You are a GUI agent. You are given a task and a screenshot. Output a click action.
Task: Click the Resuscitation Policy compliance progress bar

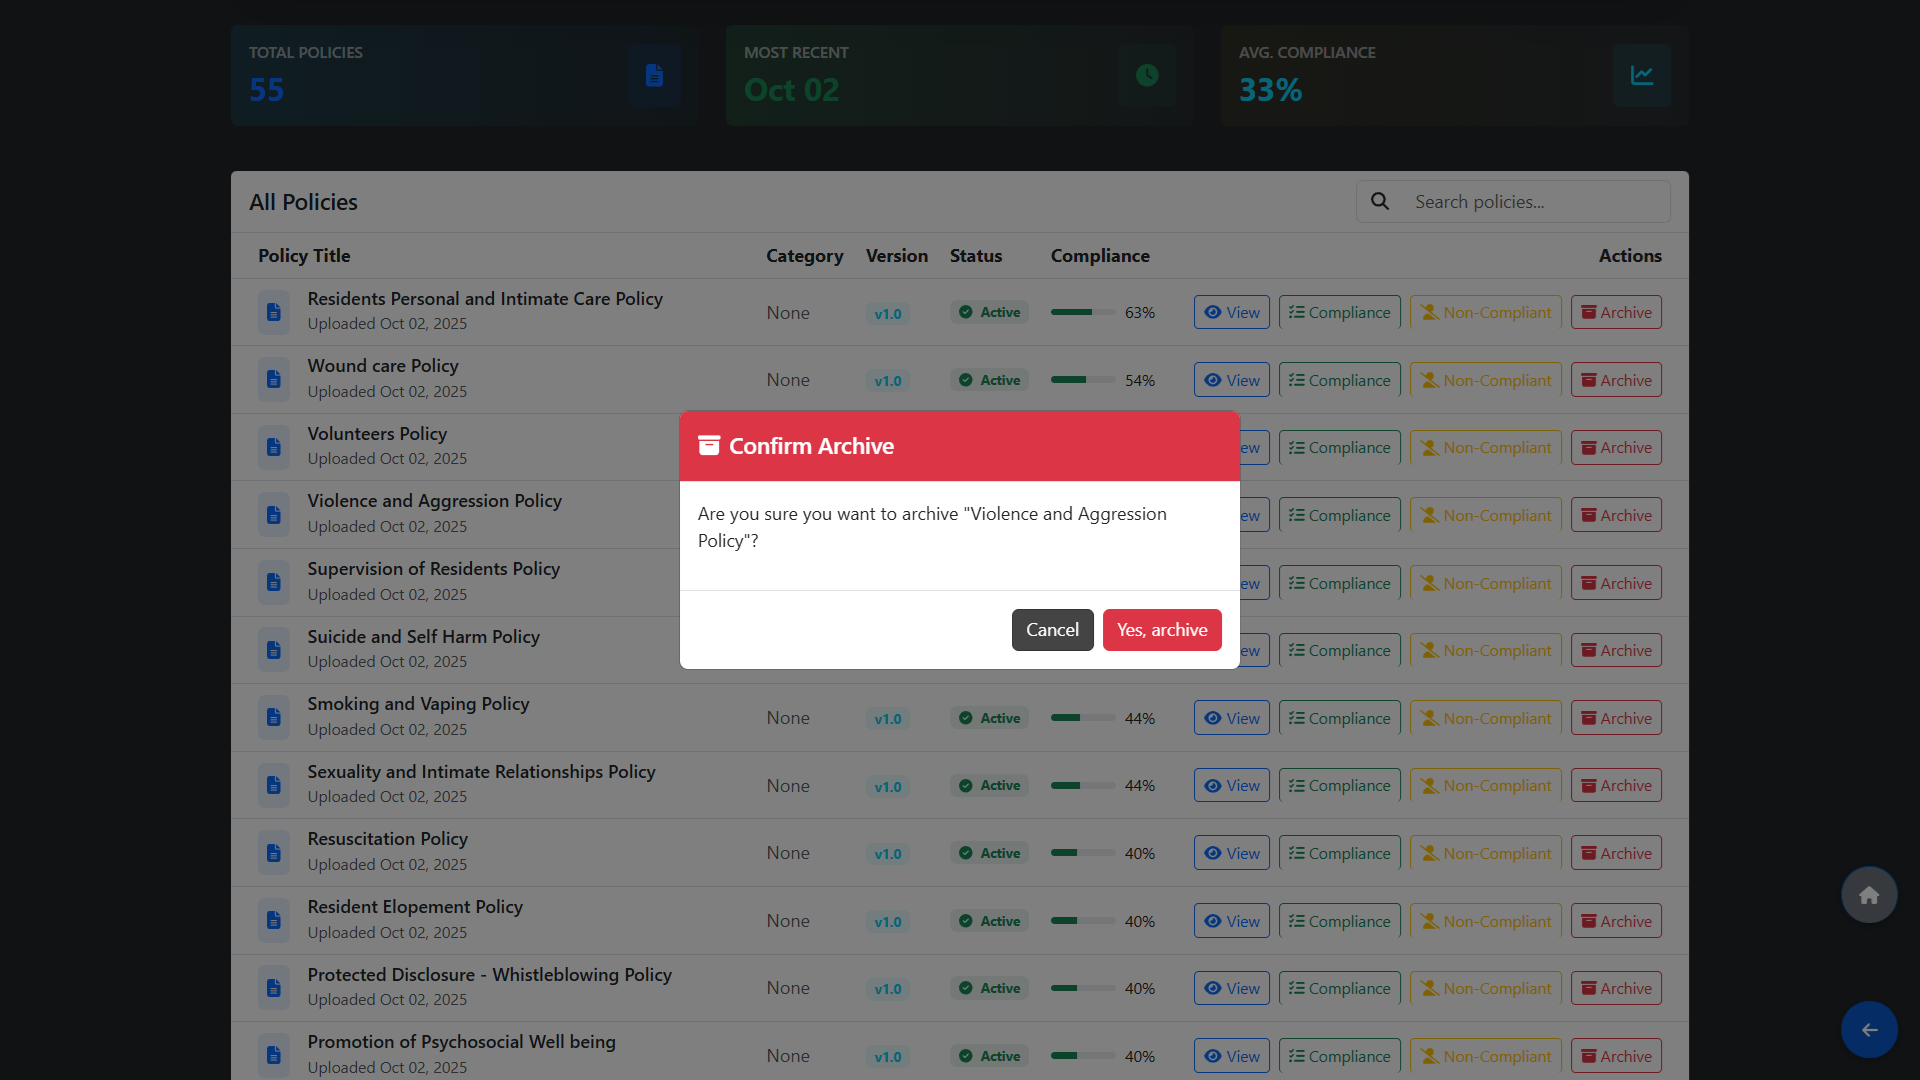(x=1083, y=853)
